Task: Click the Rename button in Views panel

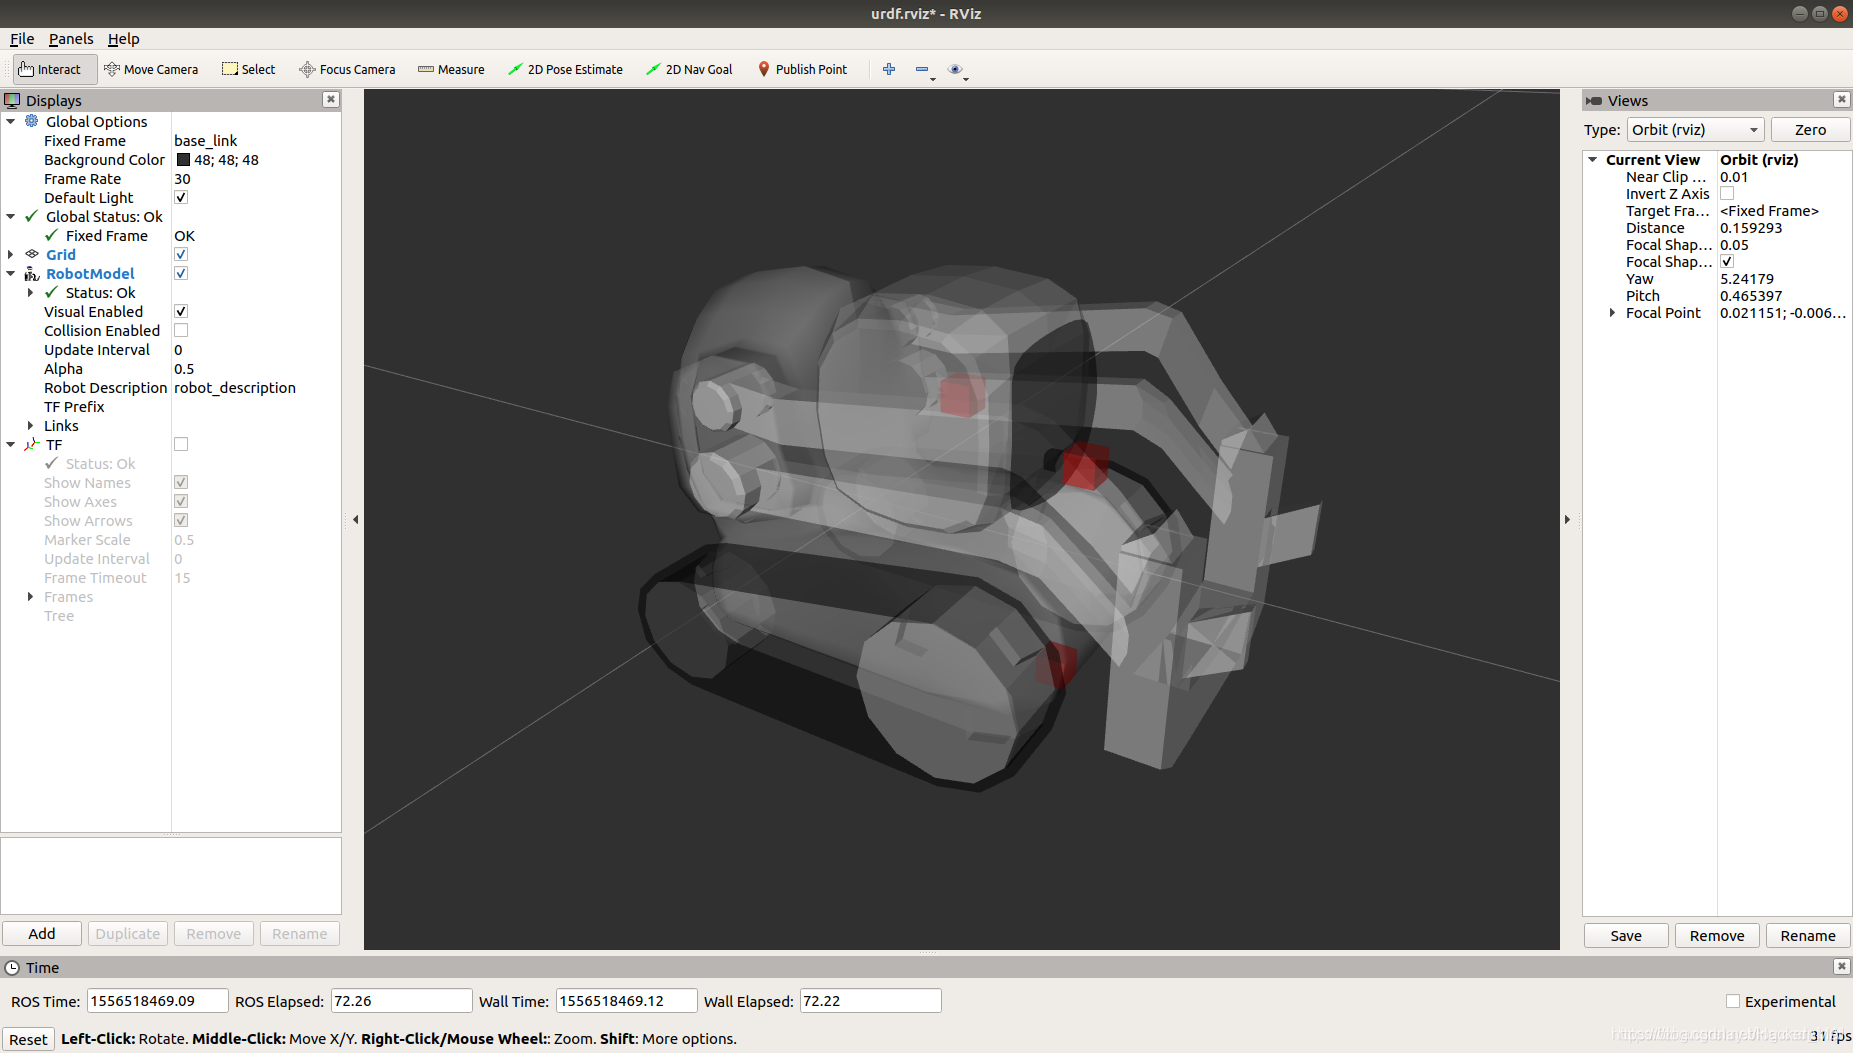Action: (1808, 935)
